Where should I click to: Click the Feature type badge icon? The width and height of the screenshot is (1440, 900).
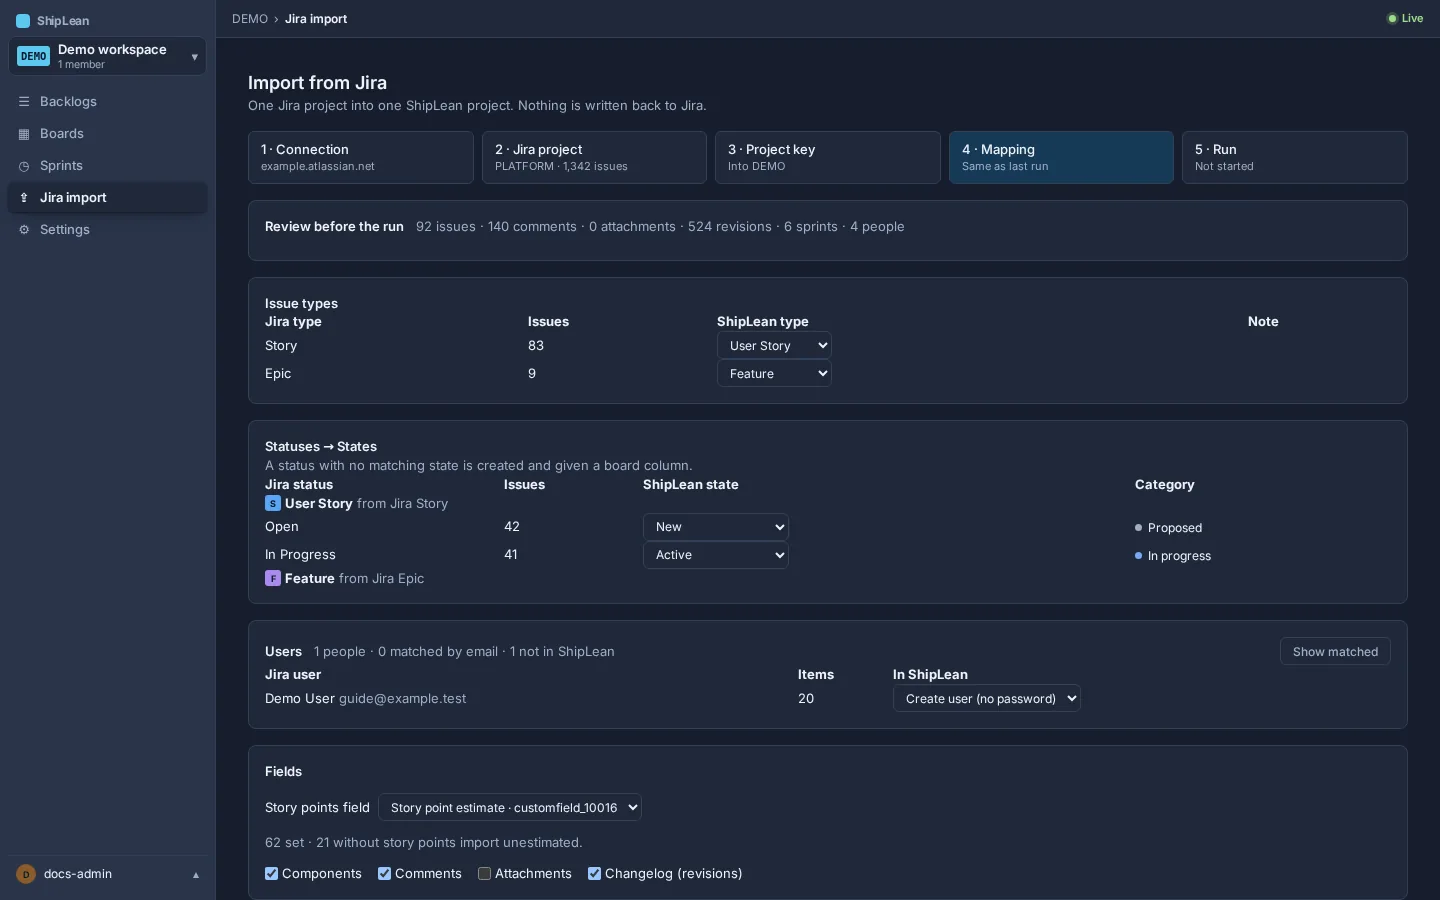click(x=273, y=579)
